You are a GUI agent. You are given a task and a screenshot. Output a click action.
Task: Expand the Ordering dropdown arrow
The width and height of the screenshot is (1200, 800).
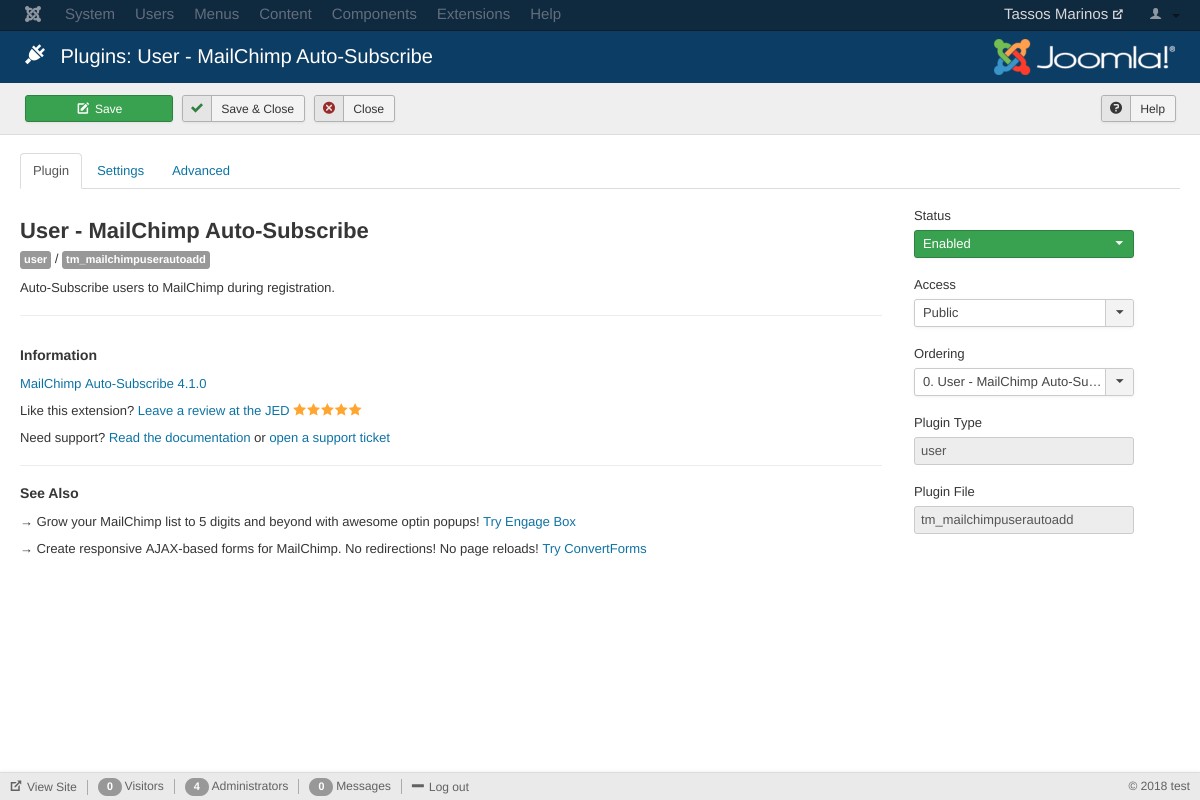tap(1119, 382)
